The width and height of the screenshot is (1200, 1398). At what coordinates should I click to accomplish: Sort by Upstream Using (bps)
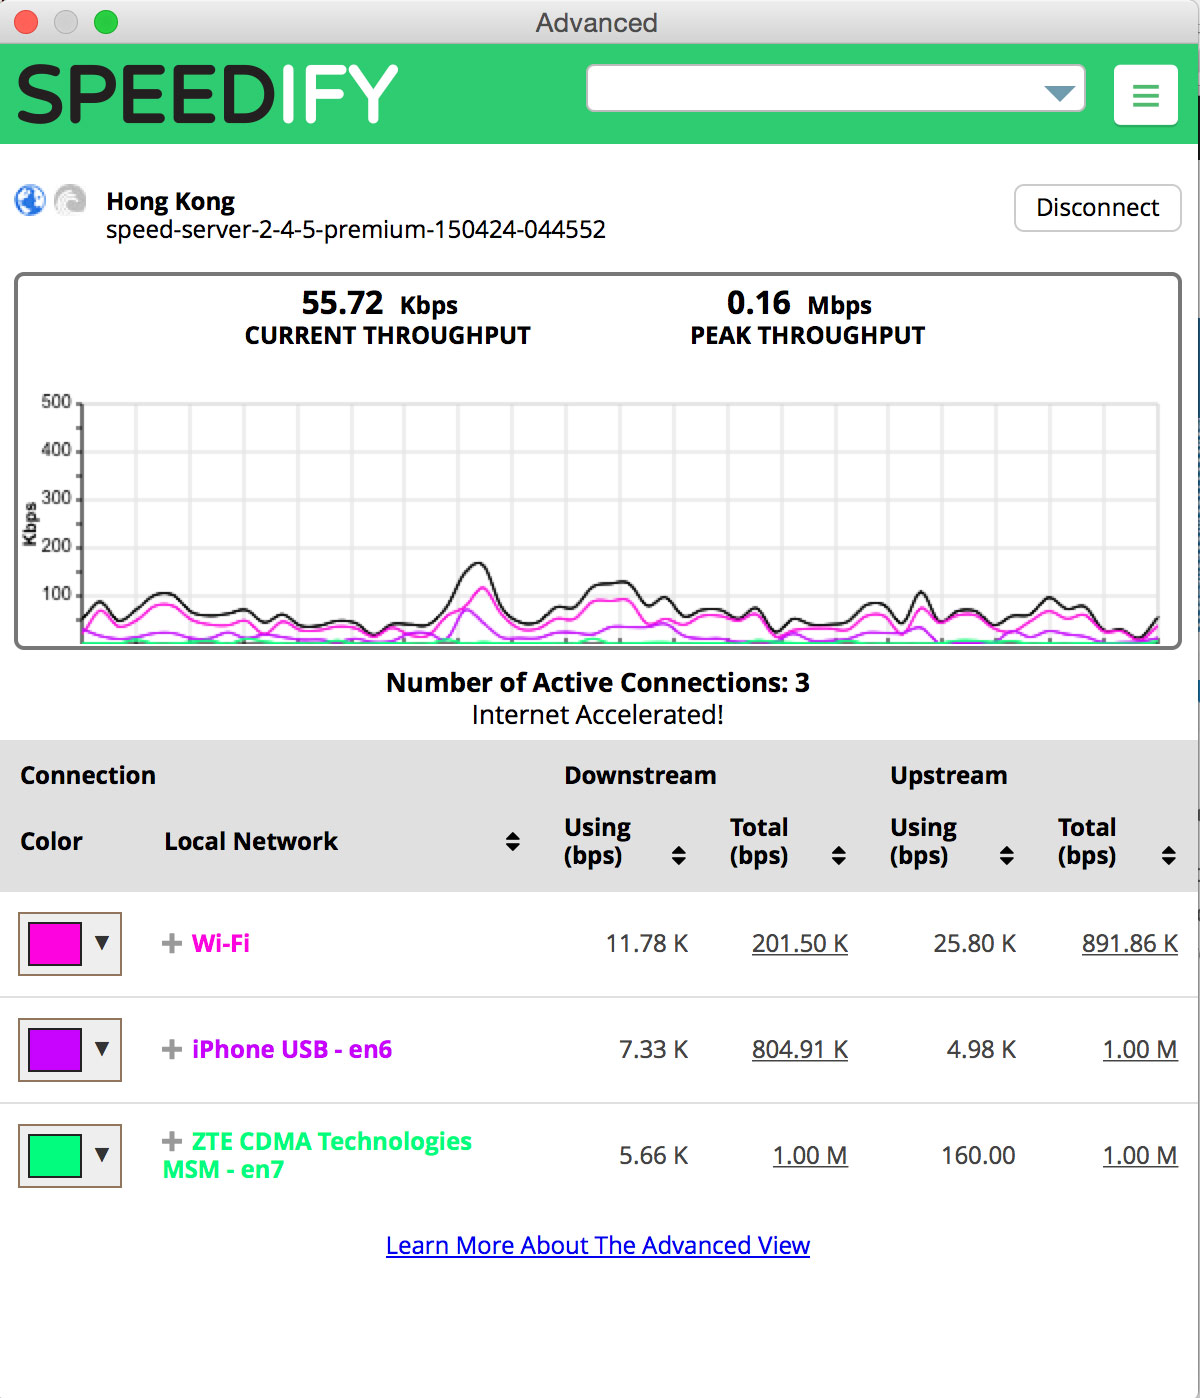click(1007, 855)
